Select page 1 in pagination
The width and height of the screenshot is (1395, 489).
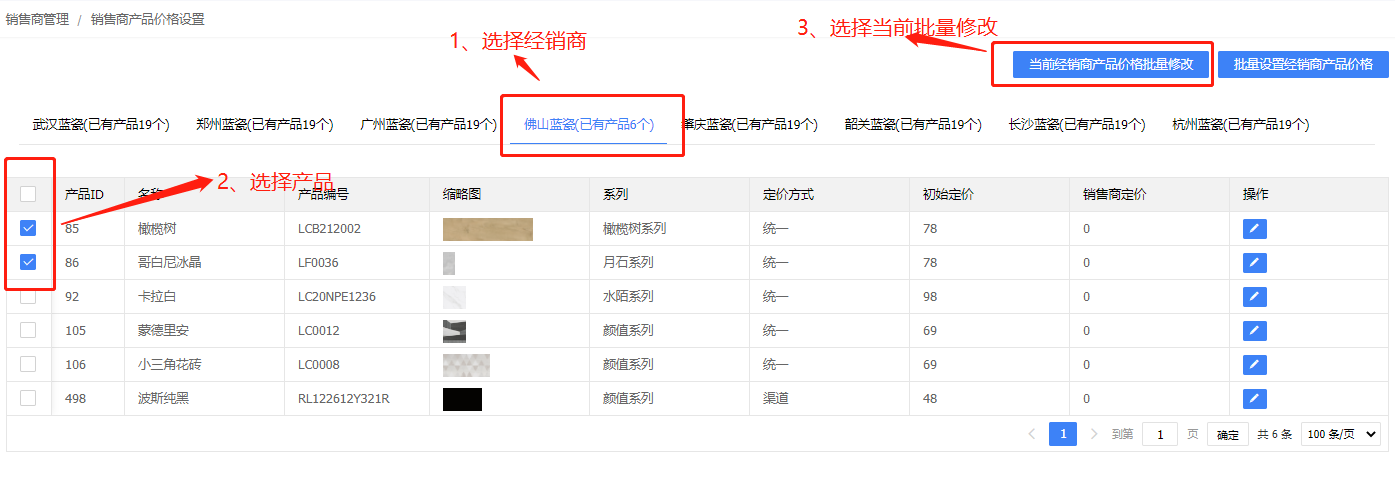(x=1063, y=434)
